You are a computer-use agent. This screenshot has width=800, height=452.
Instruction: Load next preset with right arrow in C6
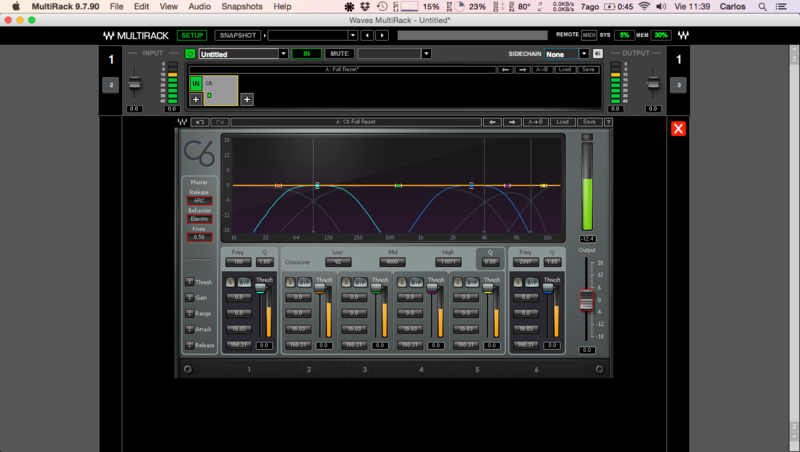513,122
